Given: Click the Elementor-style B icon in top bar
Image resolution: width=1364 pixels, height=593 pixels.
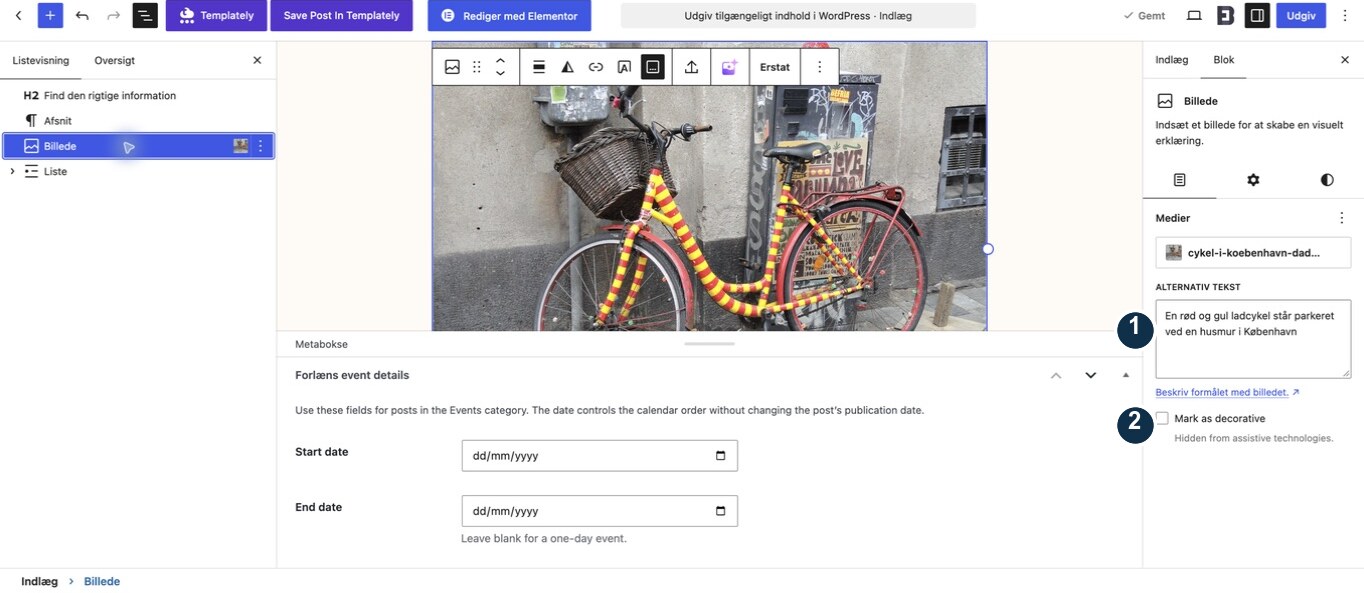Looking at the screenshot, I should 1225,15.
